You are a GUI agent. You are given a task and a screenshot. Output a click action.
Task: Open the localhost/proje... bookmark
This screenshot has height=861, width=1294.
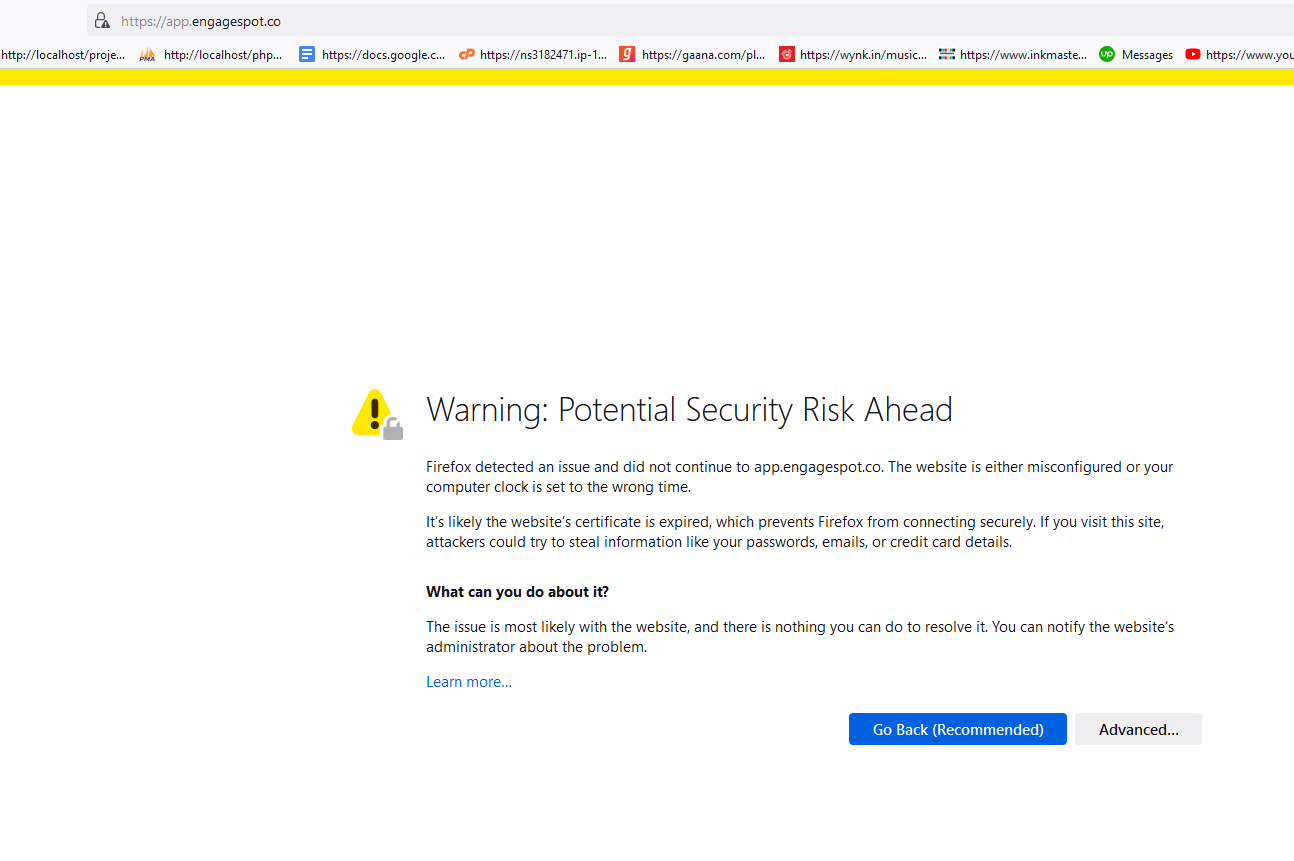point(63,55)
